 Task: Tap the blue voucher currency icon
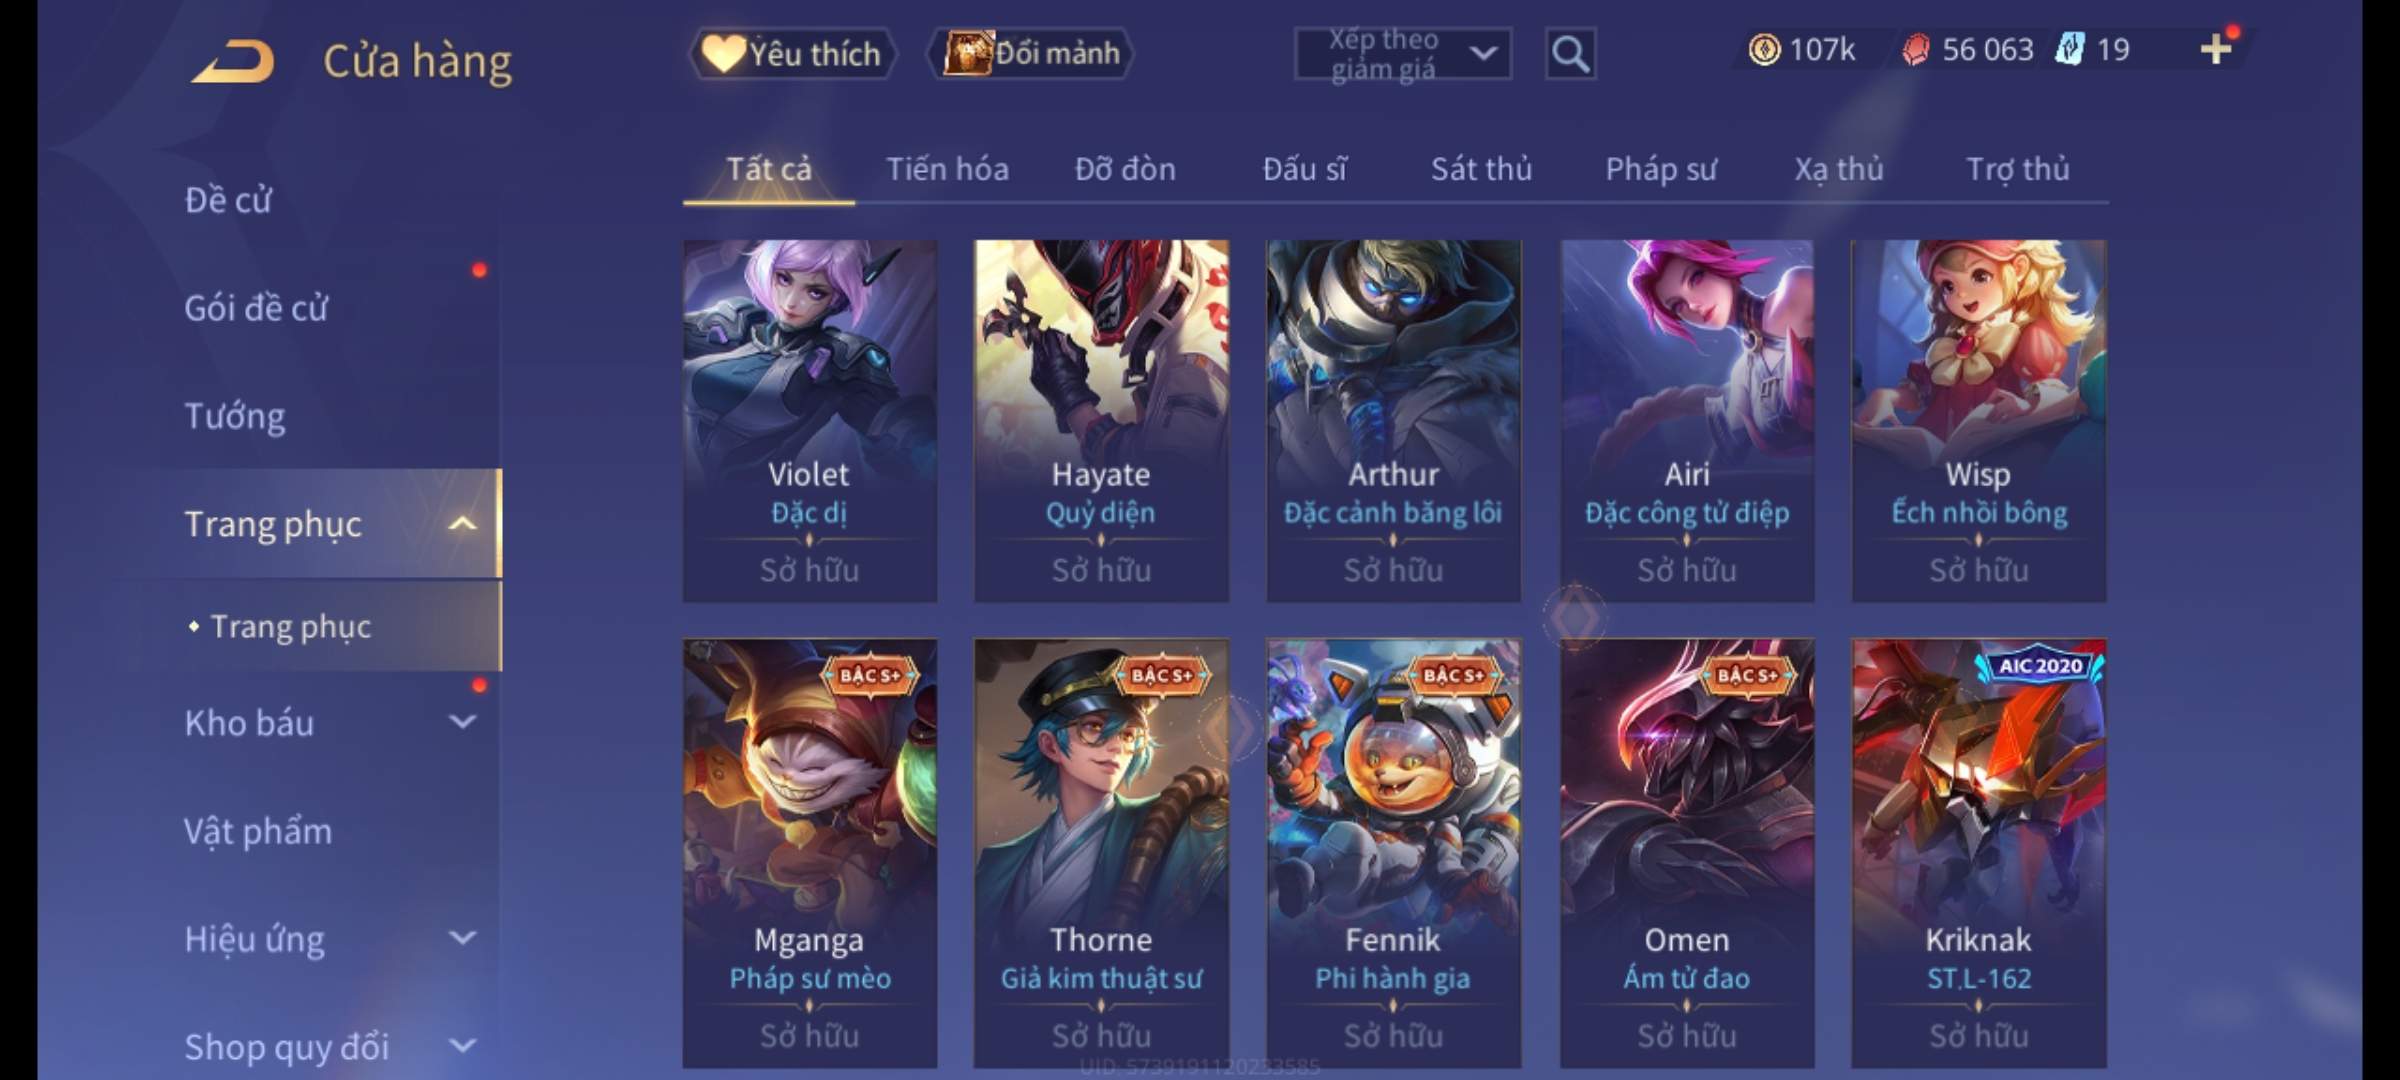pyautogui.click(x=2069, y=49)
